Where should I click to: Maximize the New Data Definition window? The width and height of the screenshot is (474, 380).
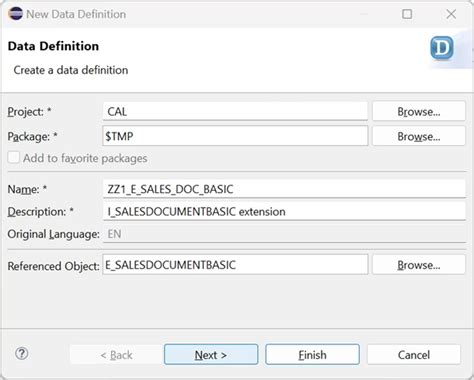coord(407,14)
